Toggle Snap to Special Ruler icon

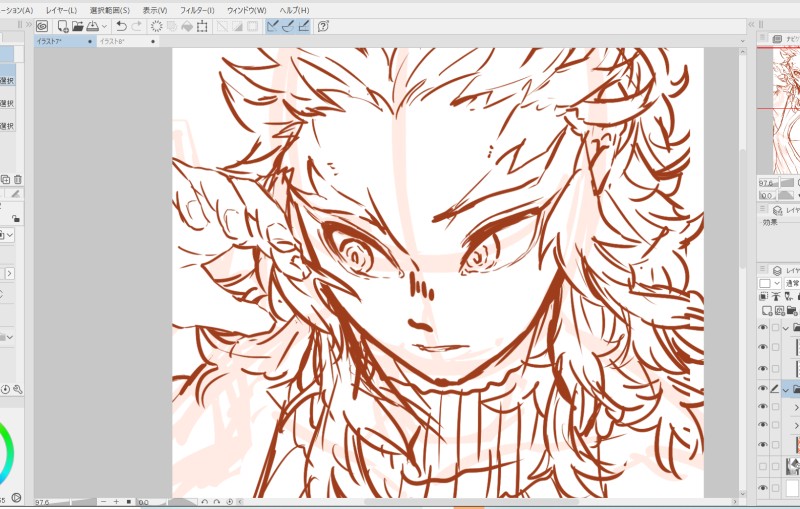pos(288,26)
